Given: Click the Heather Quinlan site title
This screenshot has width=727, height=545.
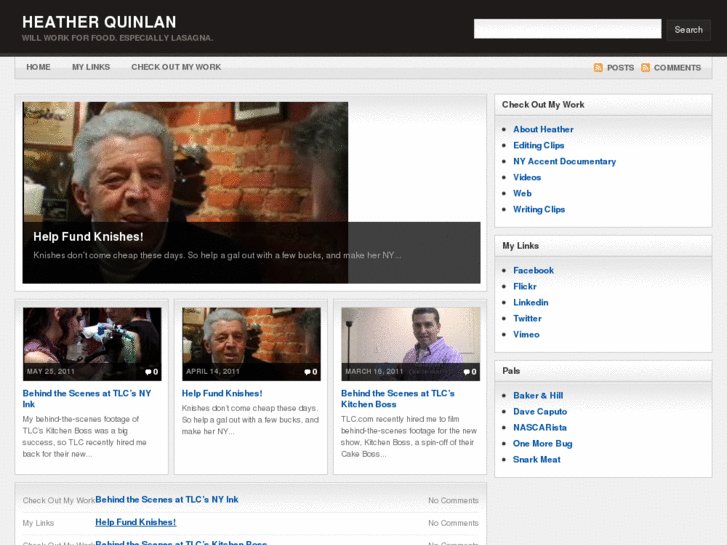Looking at the screenshot, I should (x=99, y=22).
